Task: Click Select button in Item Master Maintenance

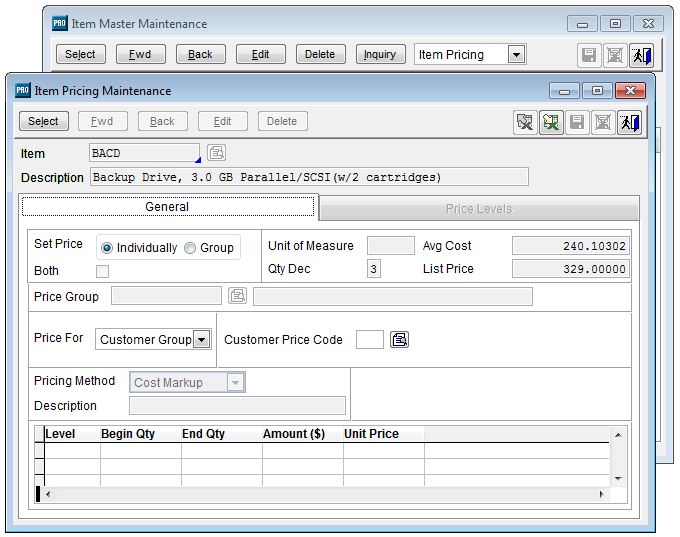Action: 81,54
